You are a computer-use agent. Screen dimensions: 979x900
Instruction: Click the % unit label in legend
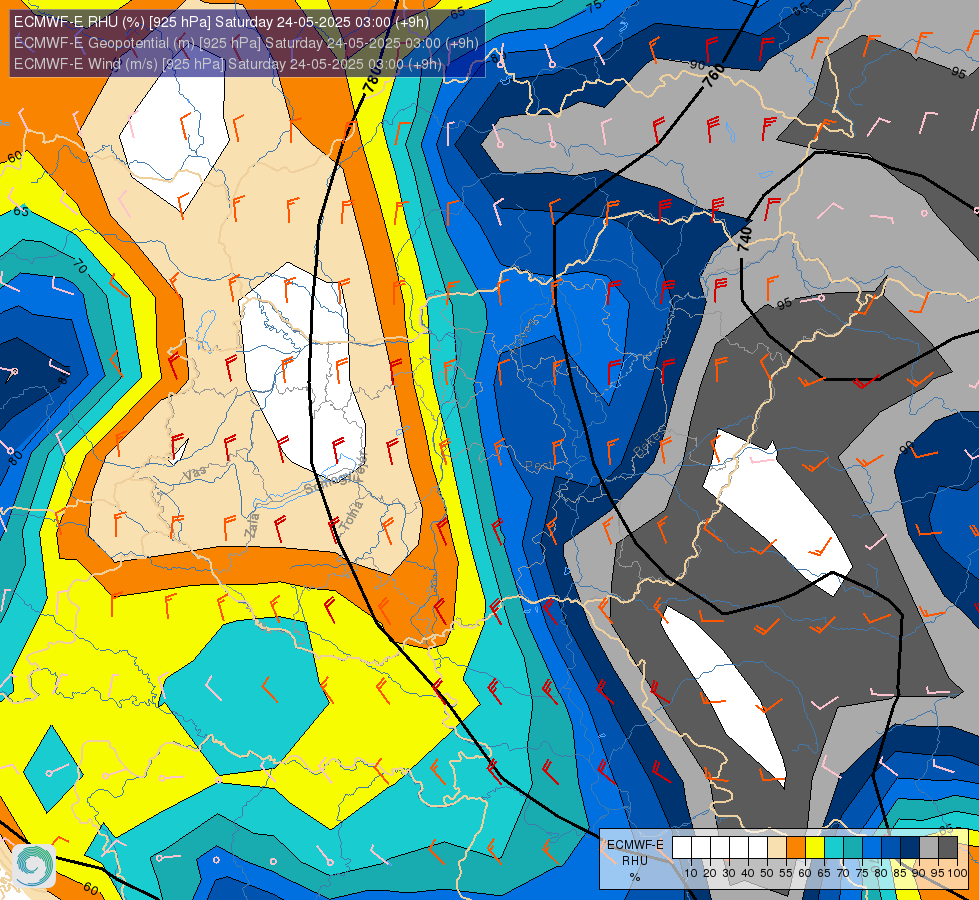click(x=635, y=876)
